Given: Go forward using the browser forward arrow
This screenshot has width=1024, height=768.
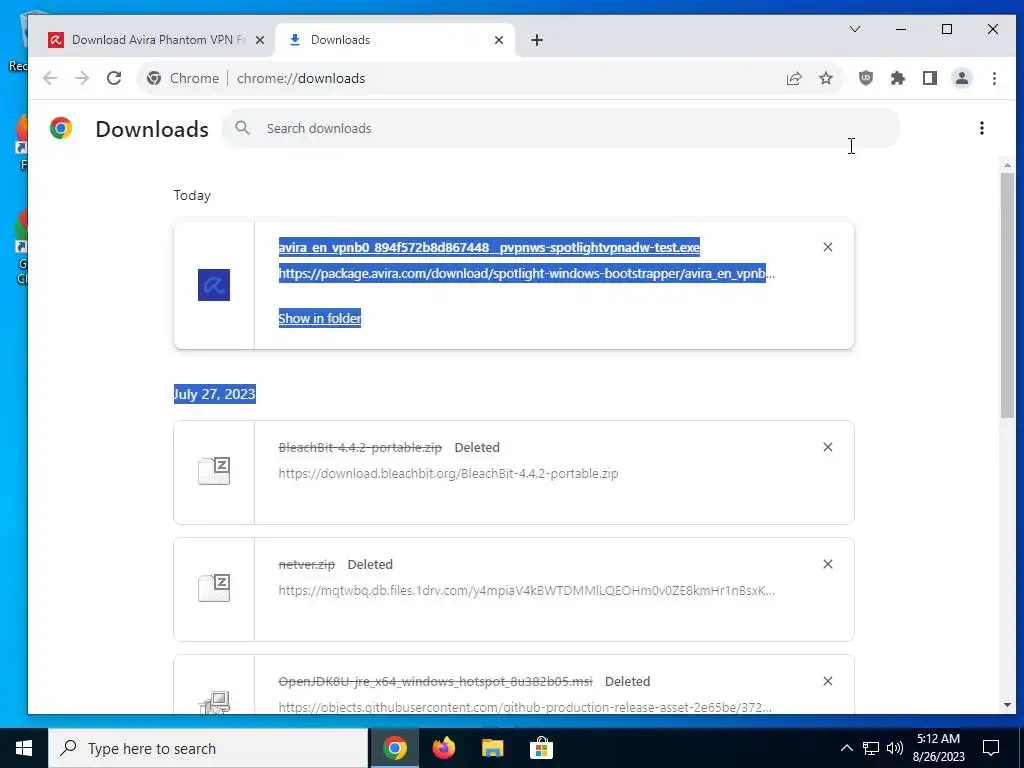Looking at the screenshot, I should point(82,78).
